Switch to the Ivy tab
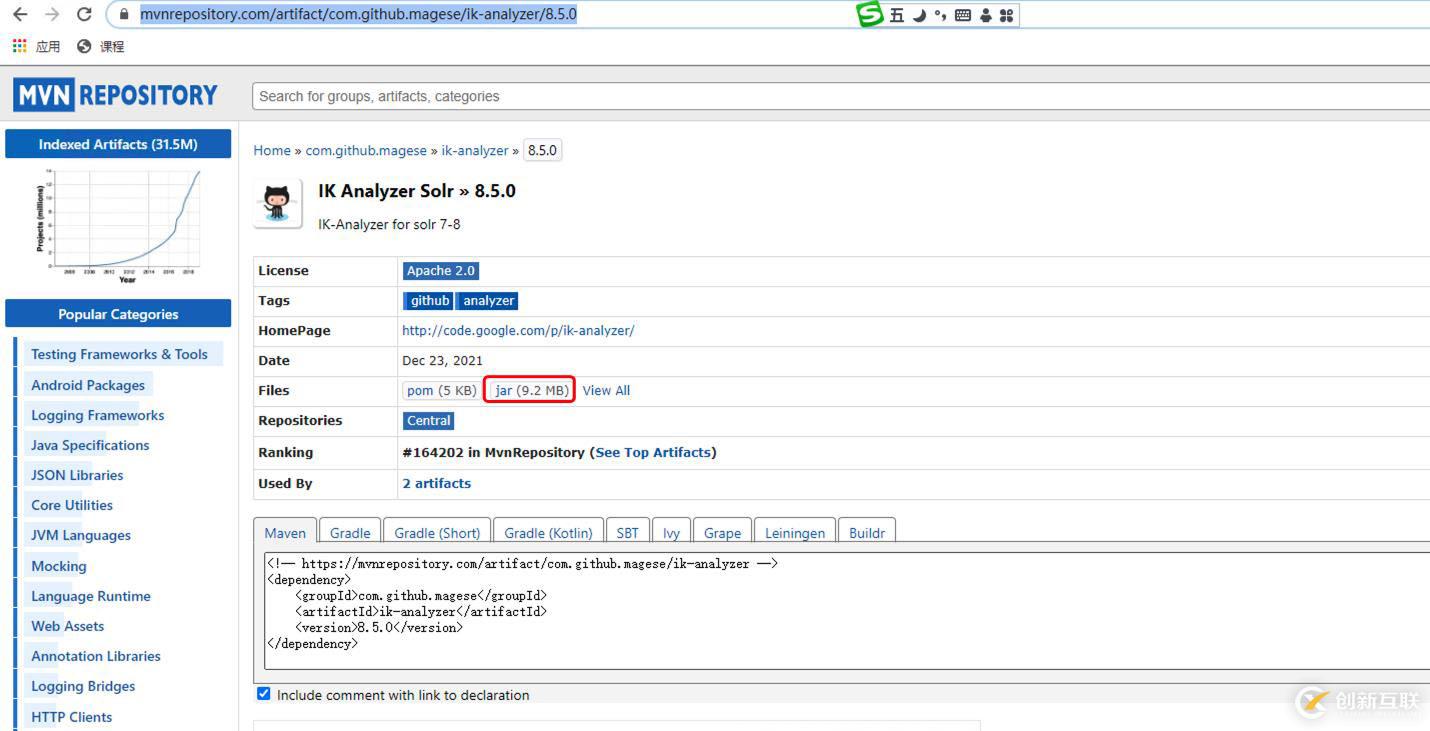1430x731 pixels. click(x=671, y=533)
